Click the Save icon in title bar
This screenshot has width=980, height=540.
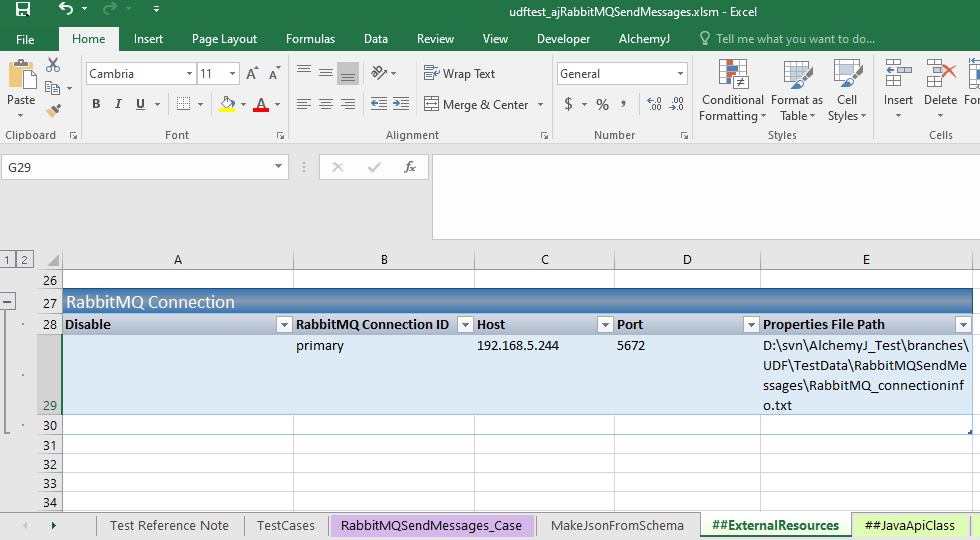[x=22, y=10]
